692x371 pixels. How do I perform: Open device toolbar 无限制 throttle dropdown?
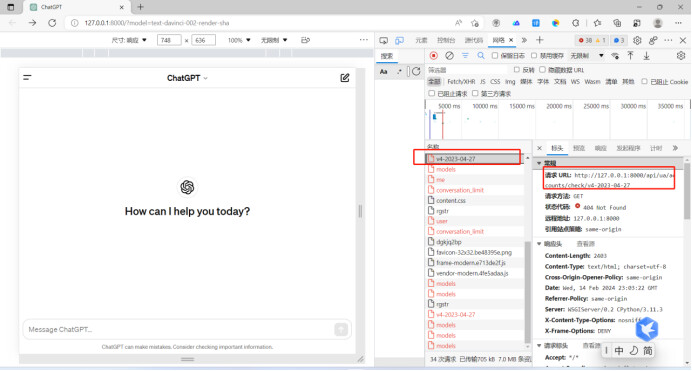coord(274,40)
